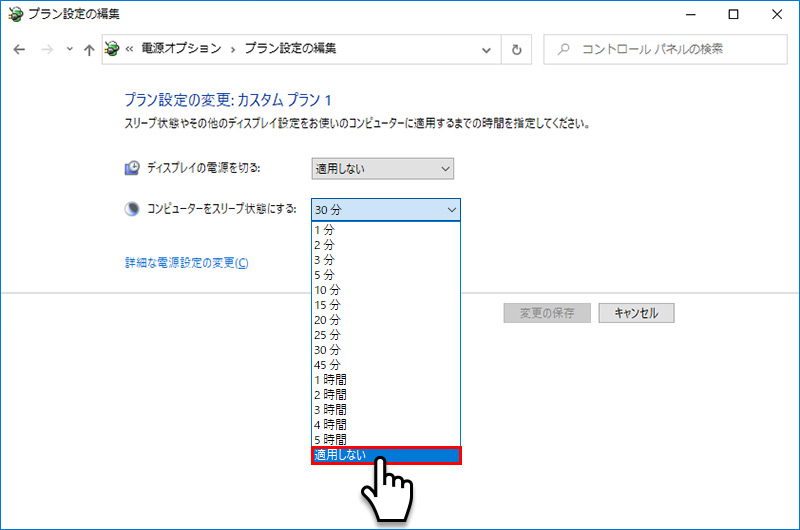Choose 10 分 sleep time
Image resolution: width=800 pixels, height=530 pixels.
(386, 290)
